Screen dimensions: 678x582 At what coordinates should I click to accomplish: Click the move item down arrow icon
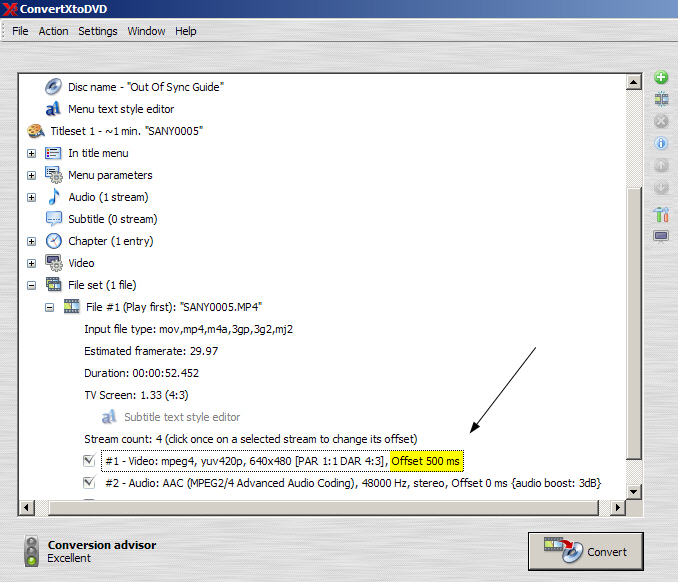[x=661, y=187]
